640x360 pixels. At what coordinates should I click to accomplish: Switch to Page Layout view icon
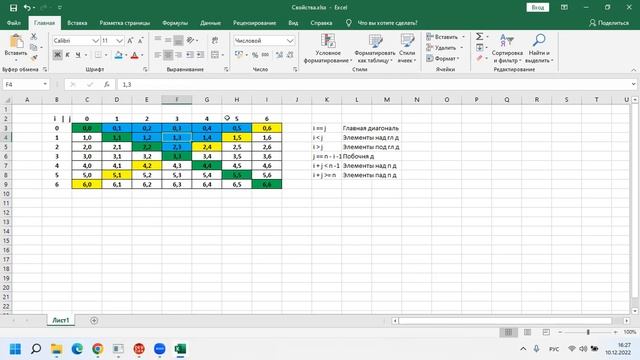pos(527,332)
